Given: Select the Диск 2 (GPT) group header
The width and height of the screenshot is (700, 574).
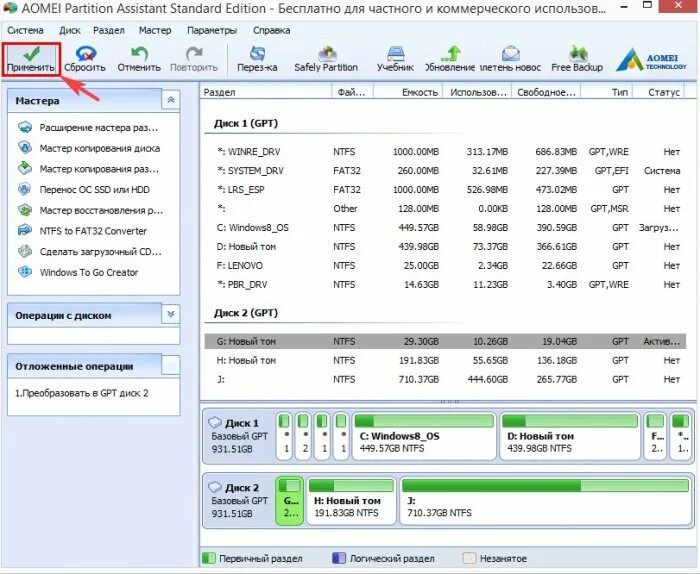Looking at the screenshot, I should (246, 313).
